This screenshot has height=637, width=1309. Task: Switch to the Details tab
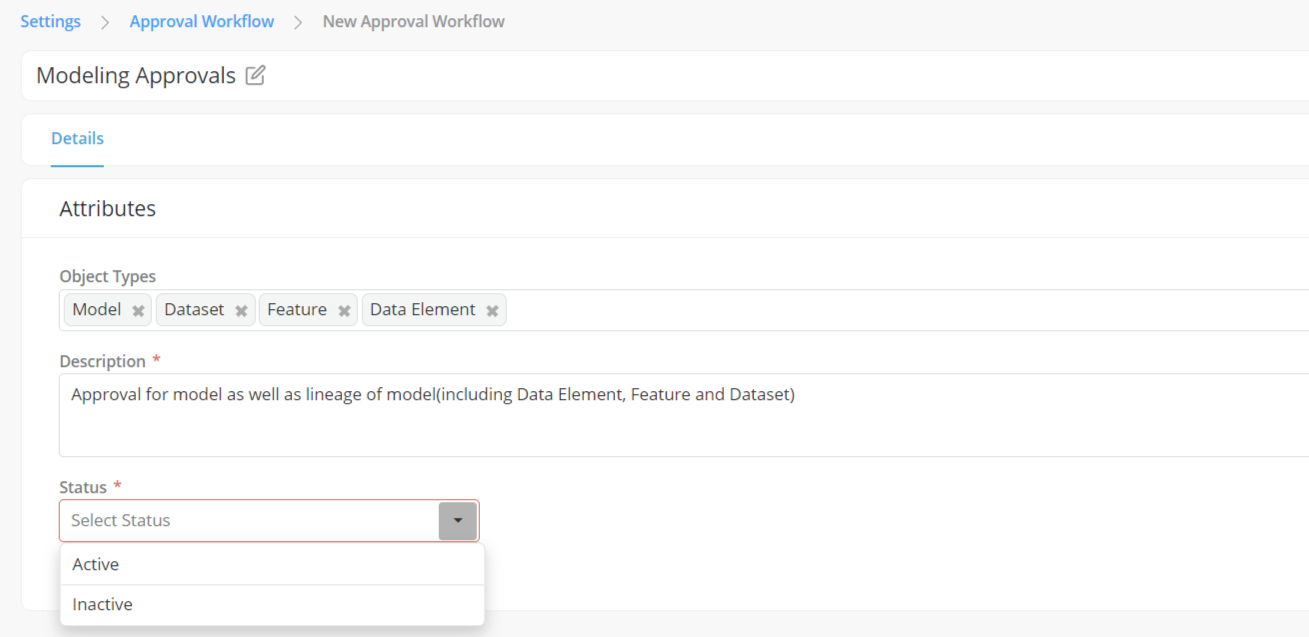(x=77, y=139)
